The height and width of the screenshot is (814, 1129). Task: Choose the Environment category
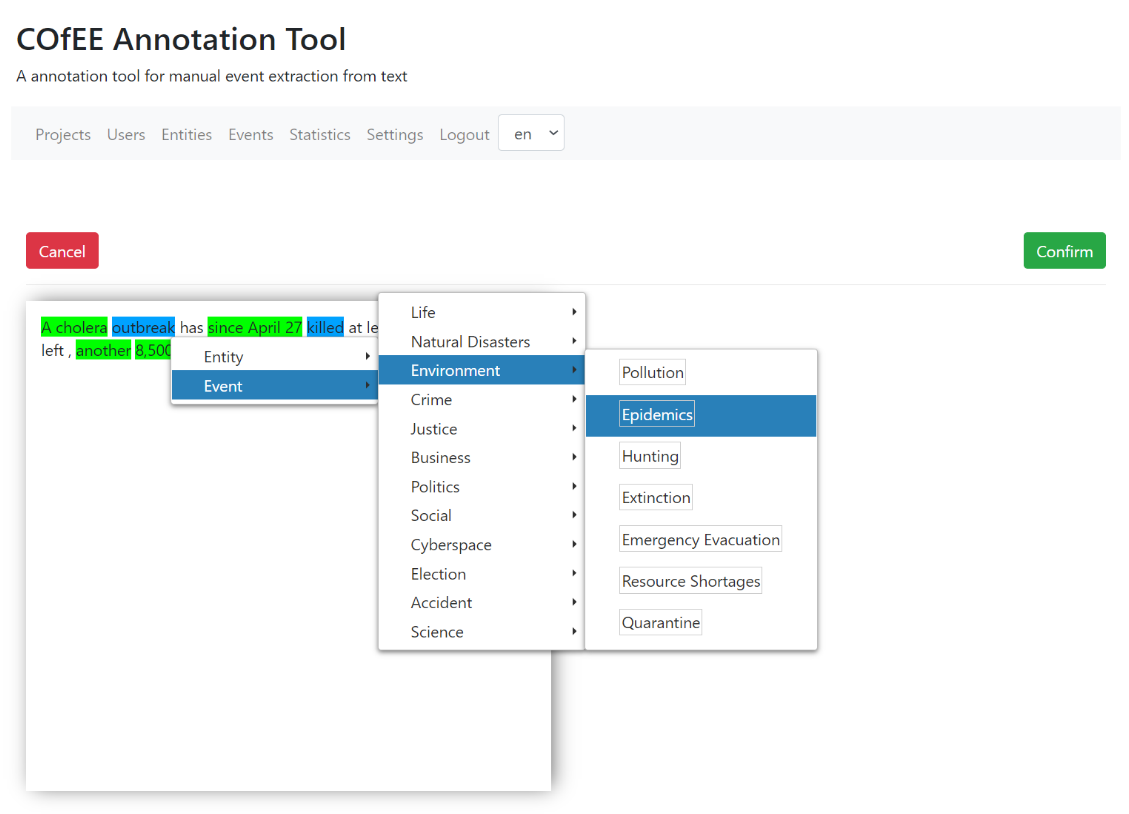(x=482, y=370)
